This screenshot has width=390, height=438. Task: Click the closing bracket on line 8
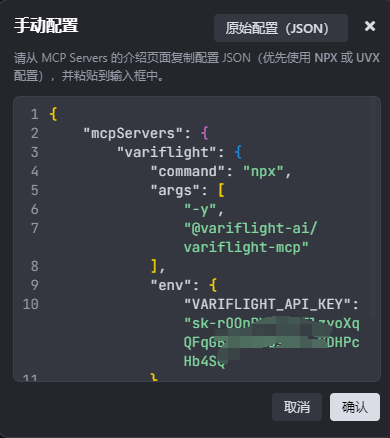tap(154, 266)
